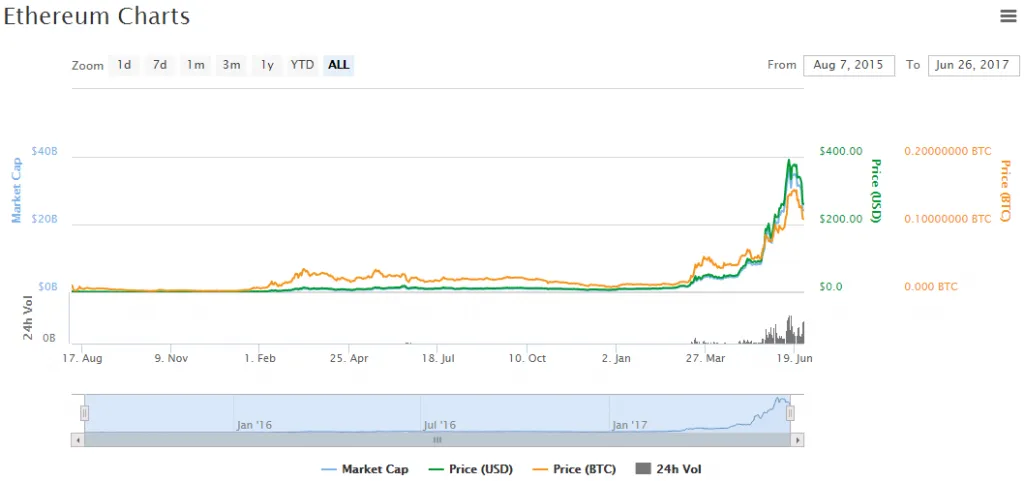
Task: Click the $20B market cap label
Action: (44, 219)
